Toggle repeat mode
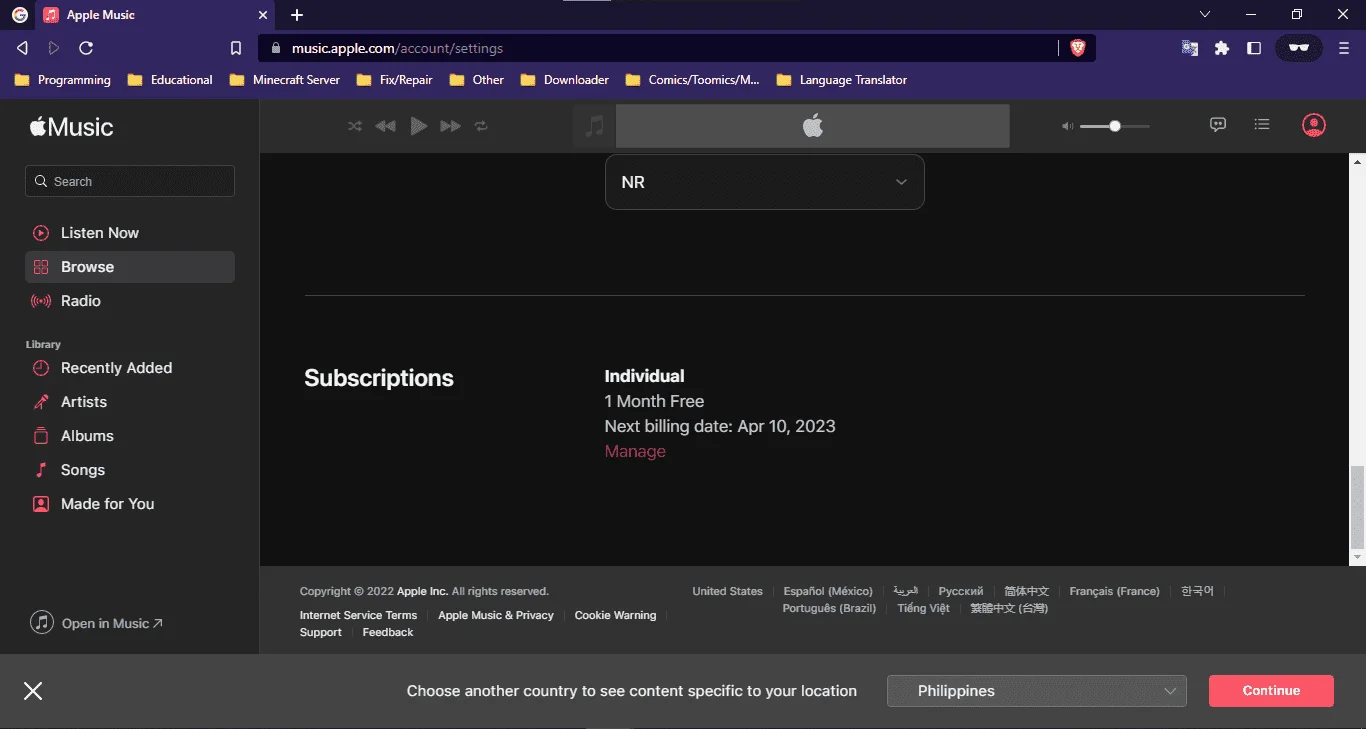This screenshot has height=729, width=1366. pos(481,126)
